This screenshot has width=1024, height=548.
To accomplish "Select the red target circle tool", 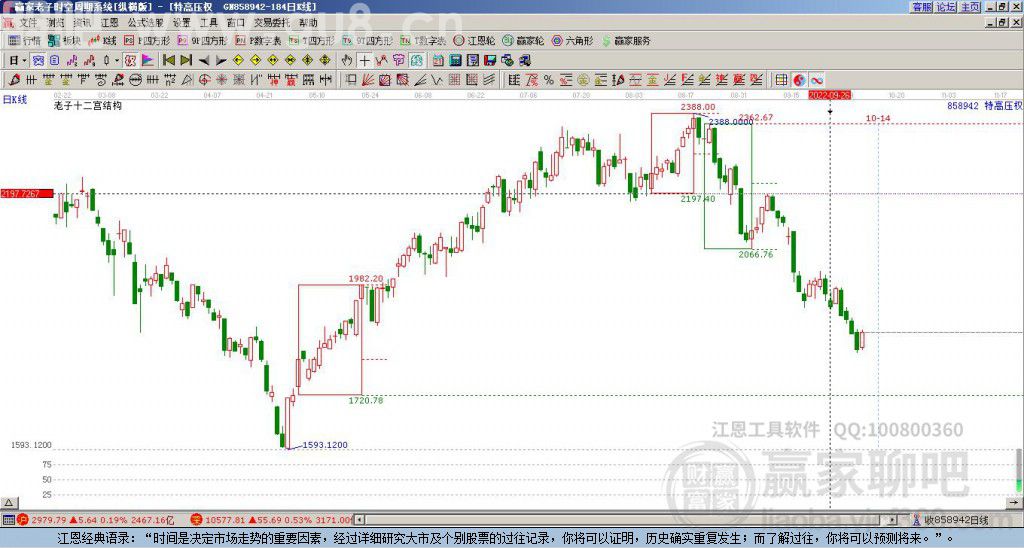I will point(204,80).
